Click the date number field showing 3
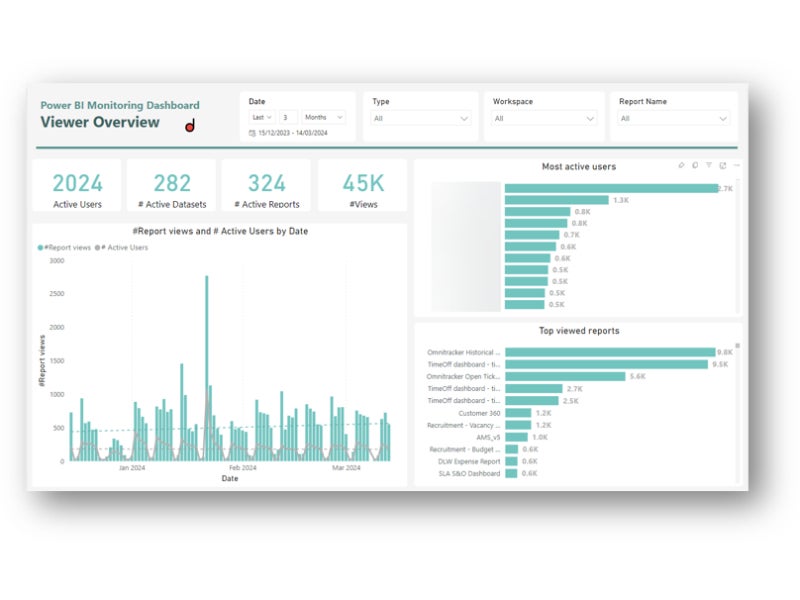The image size is (800, 600). 288,117
